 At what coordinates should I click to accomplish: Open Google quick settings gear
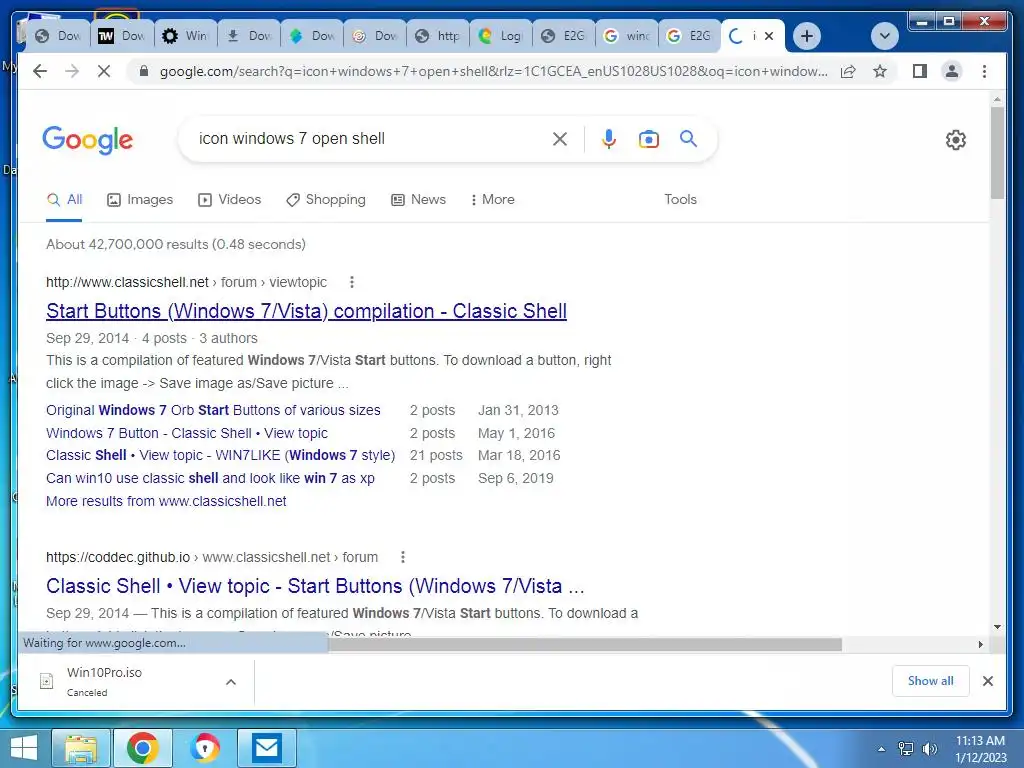[x=955, y=139]
